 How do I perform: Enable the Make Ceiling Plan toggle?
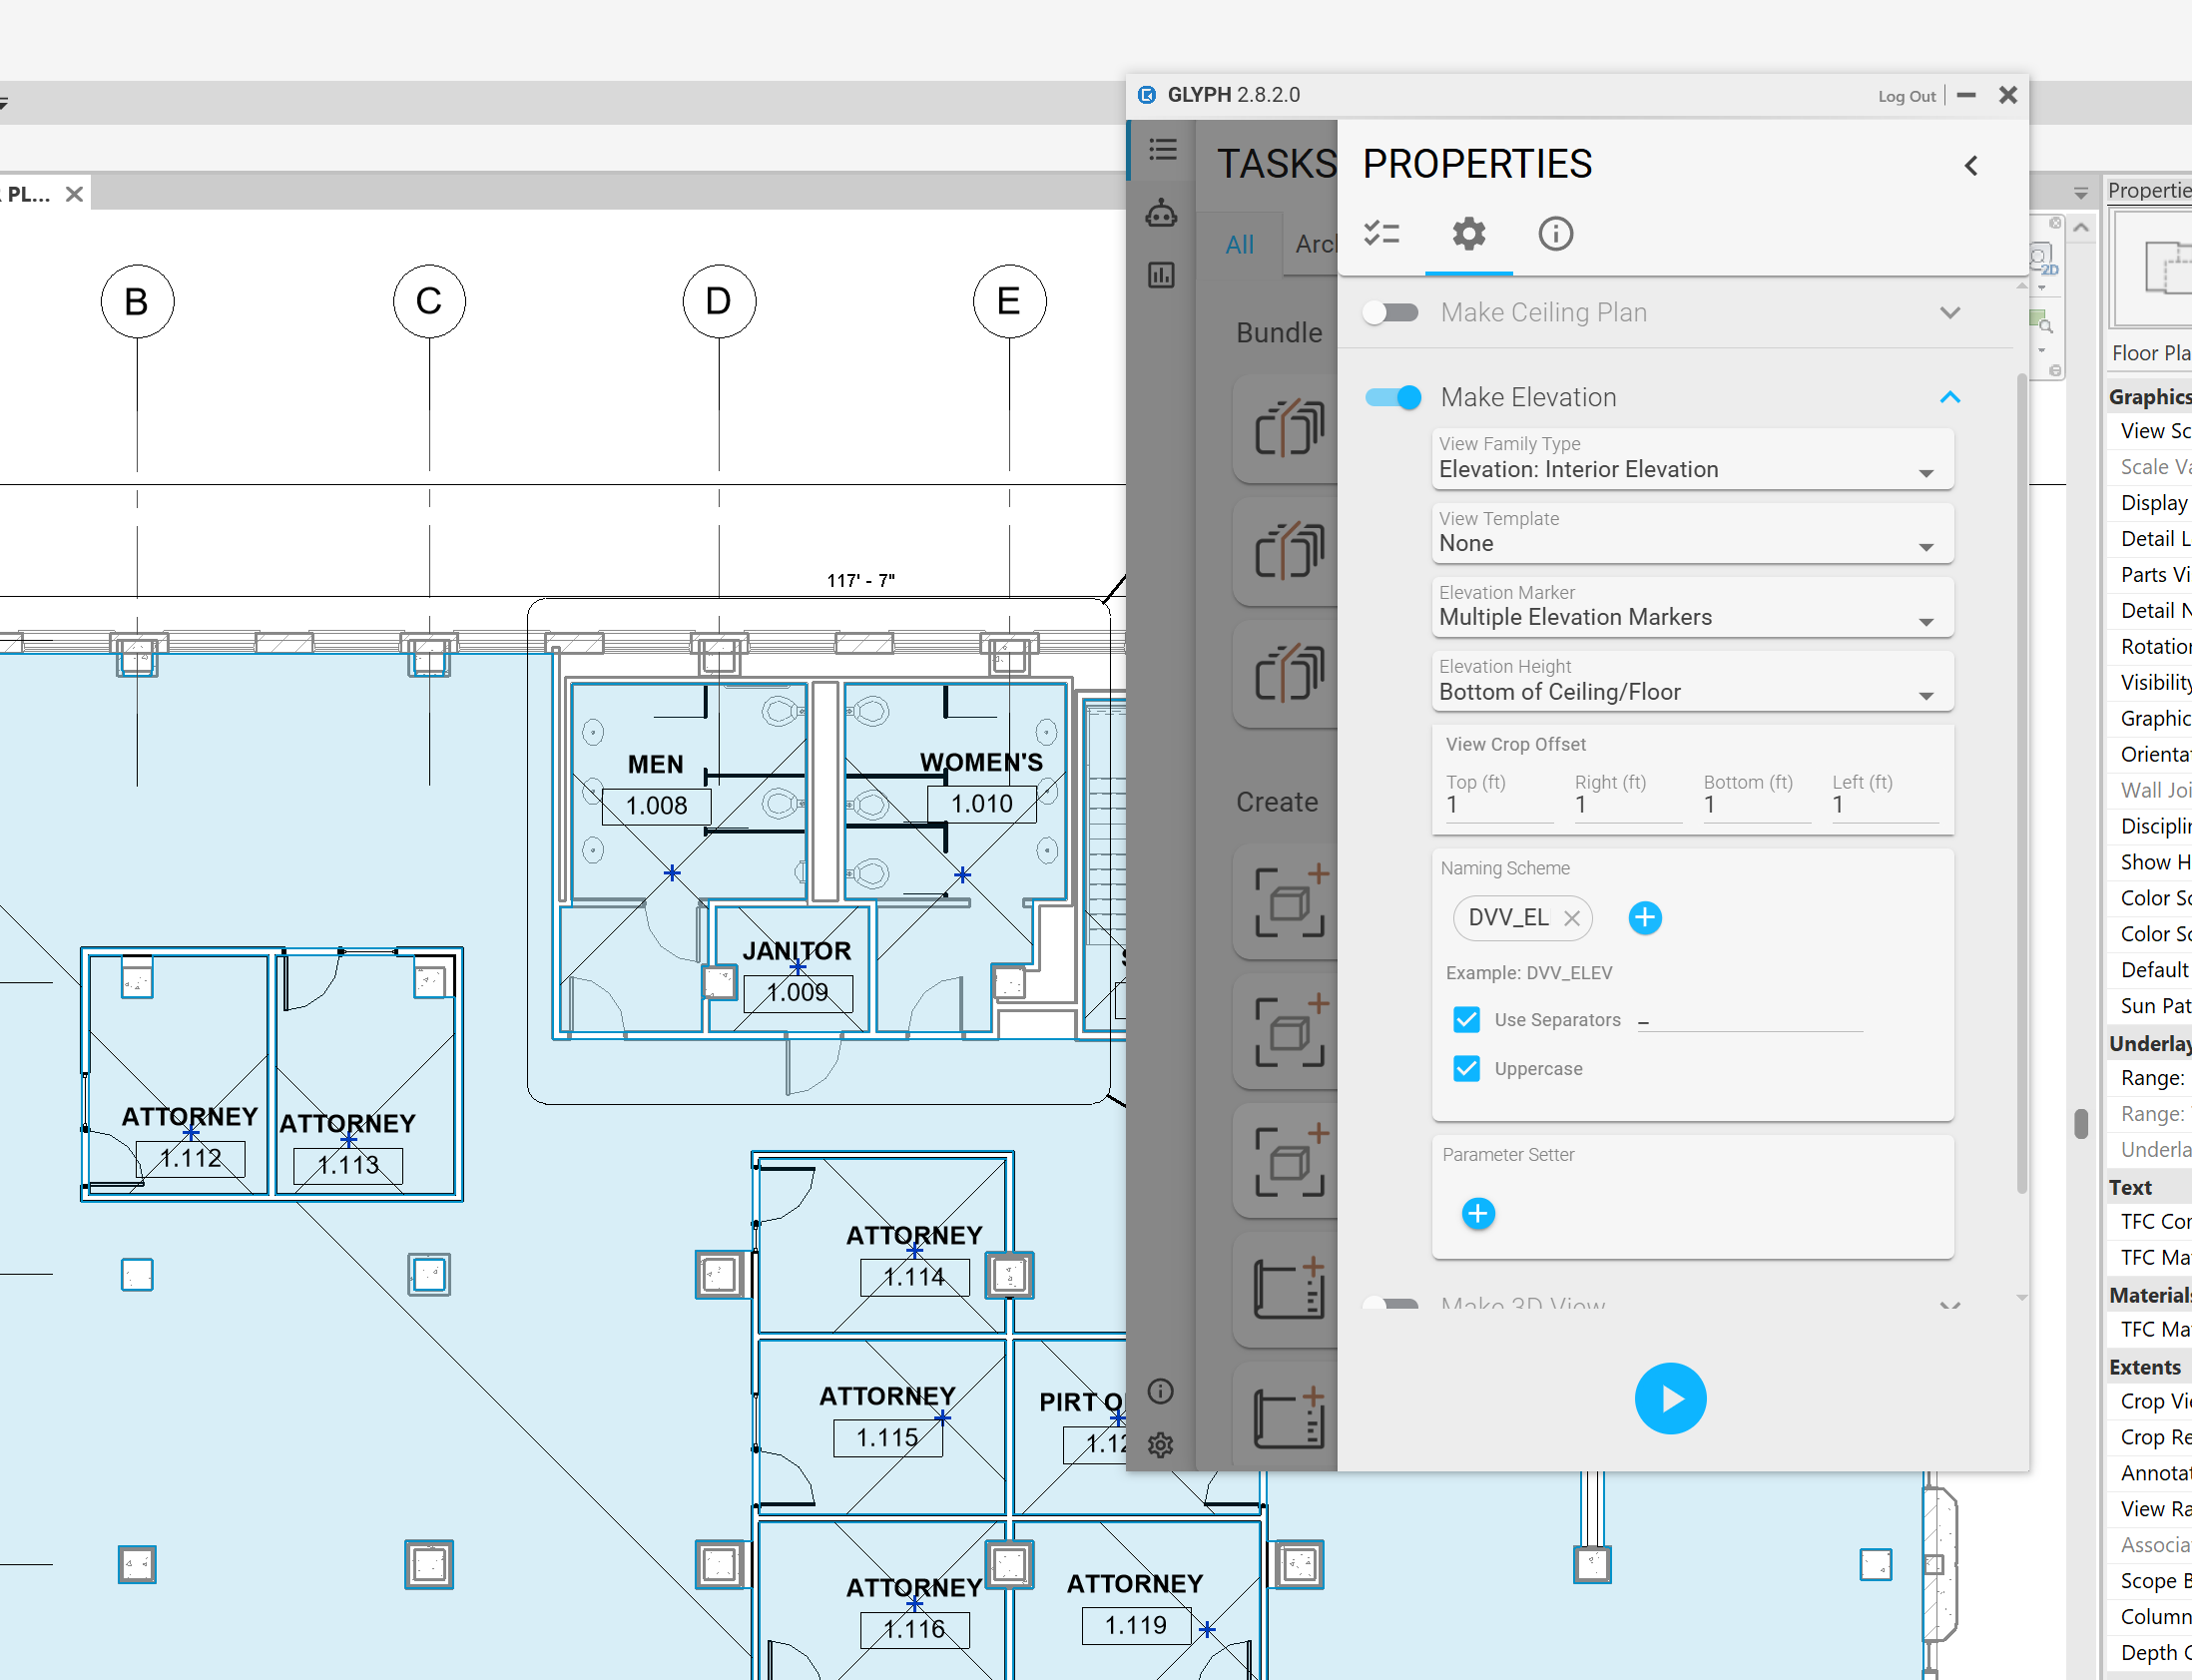pyautogui.click(x=1391, y=313)
